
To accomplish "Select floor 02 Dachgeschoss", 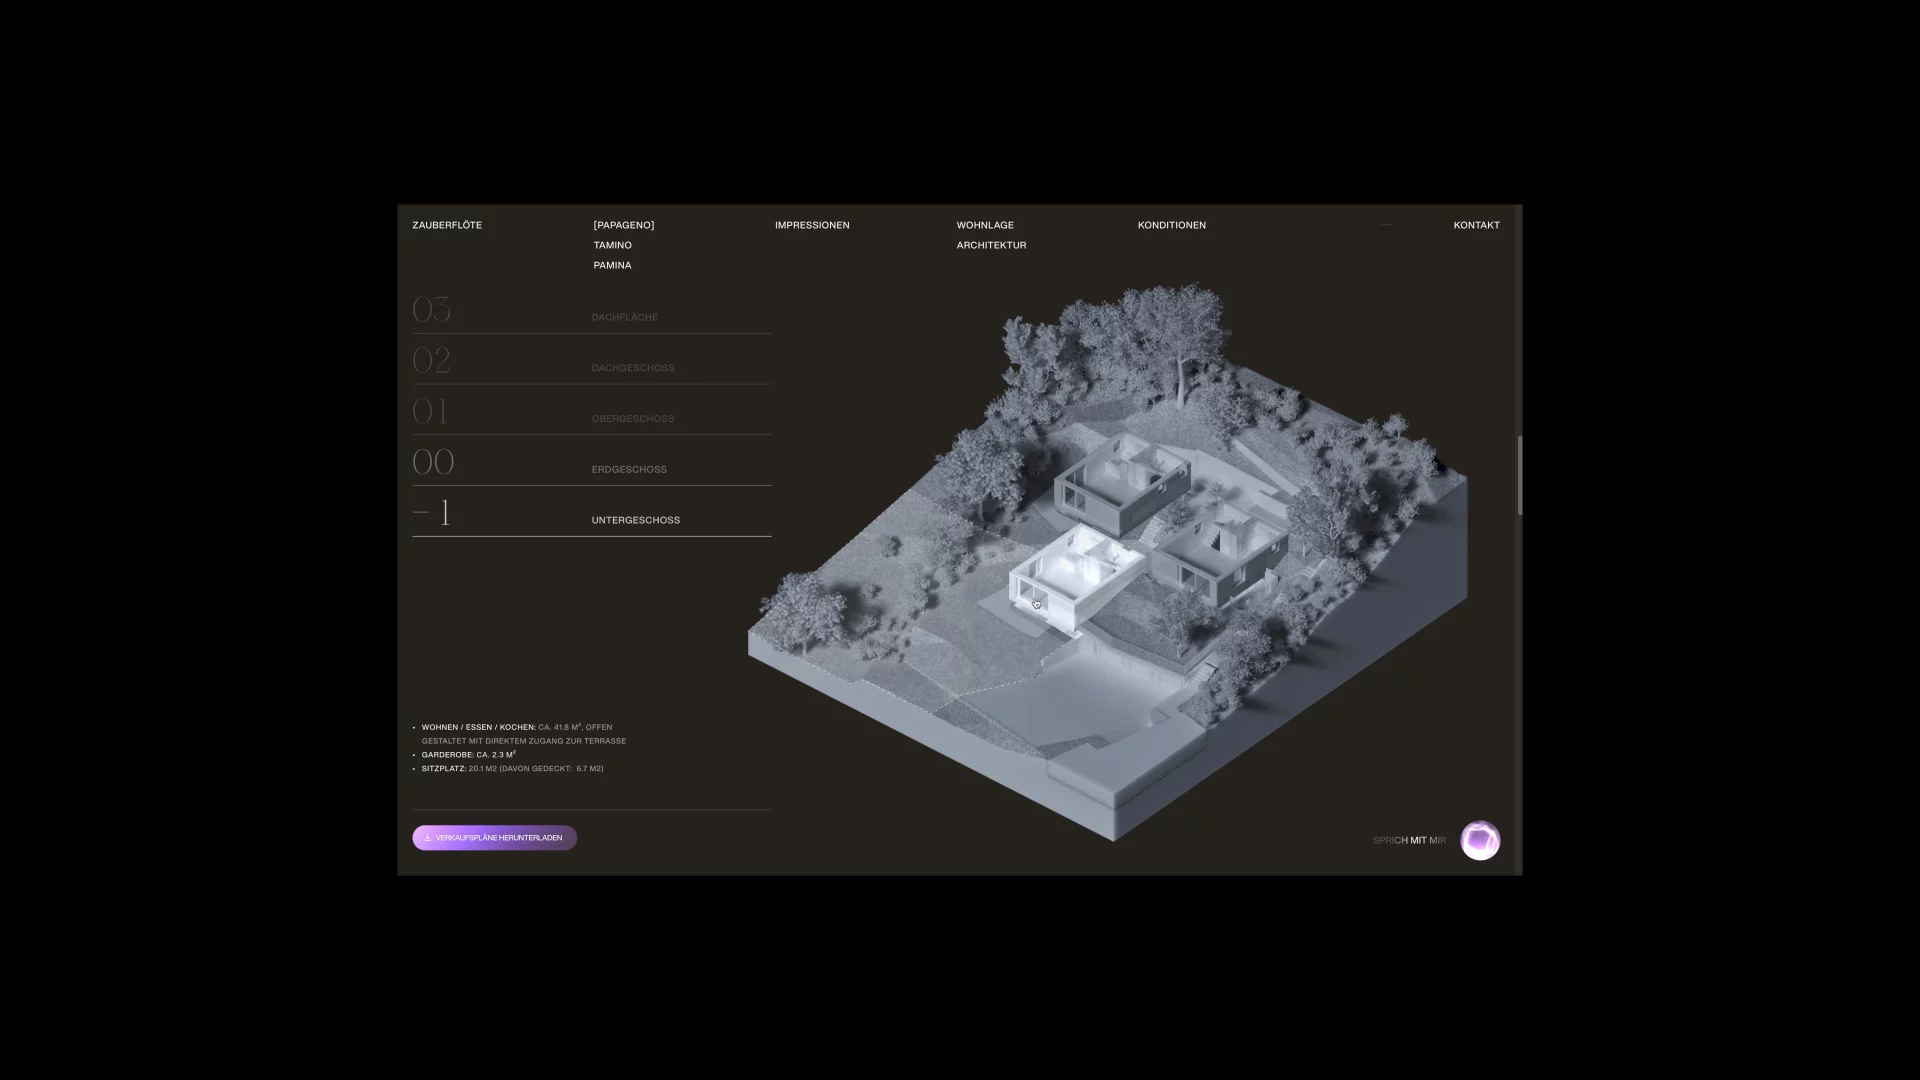I will coord(591,360).
